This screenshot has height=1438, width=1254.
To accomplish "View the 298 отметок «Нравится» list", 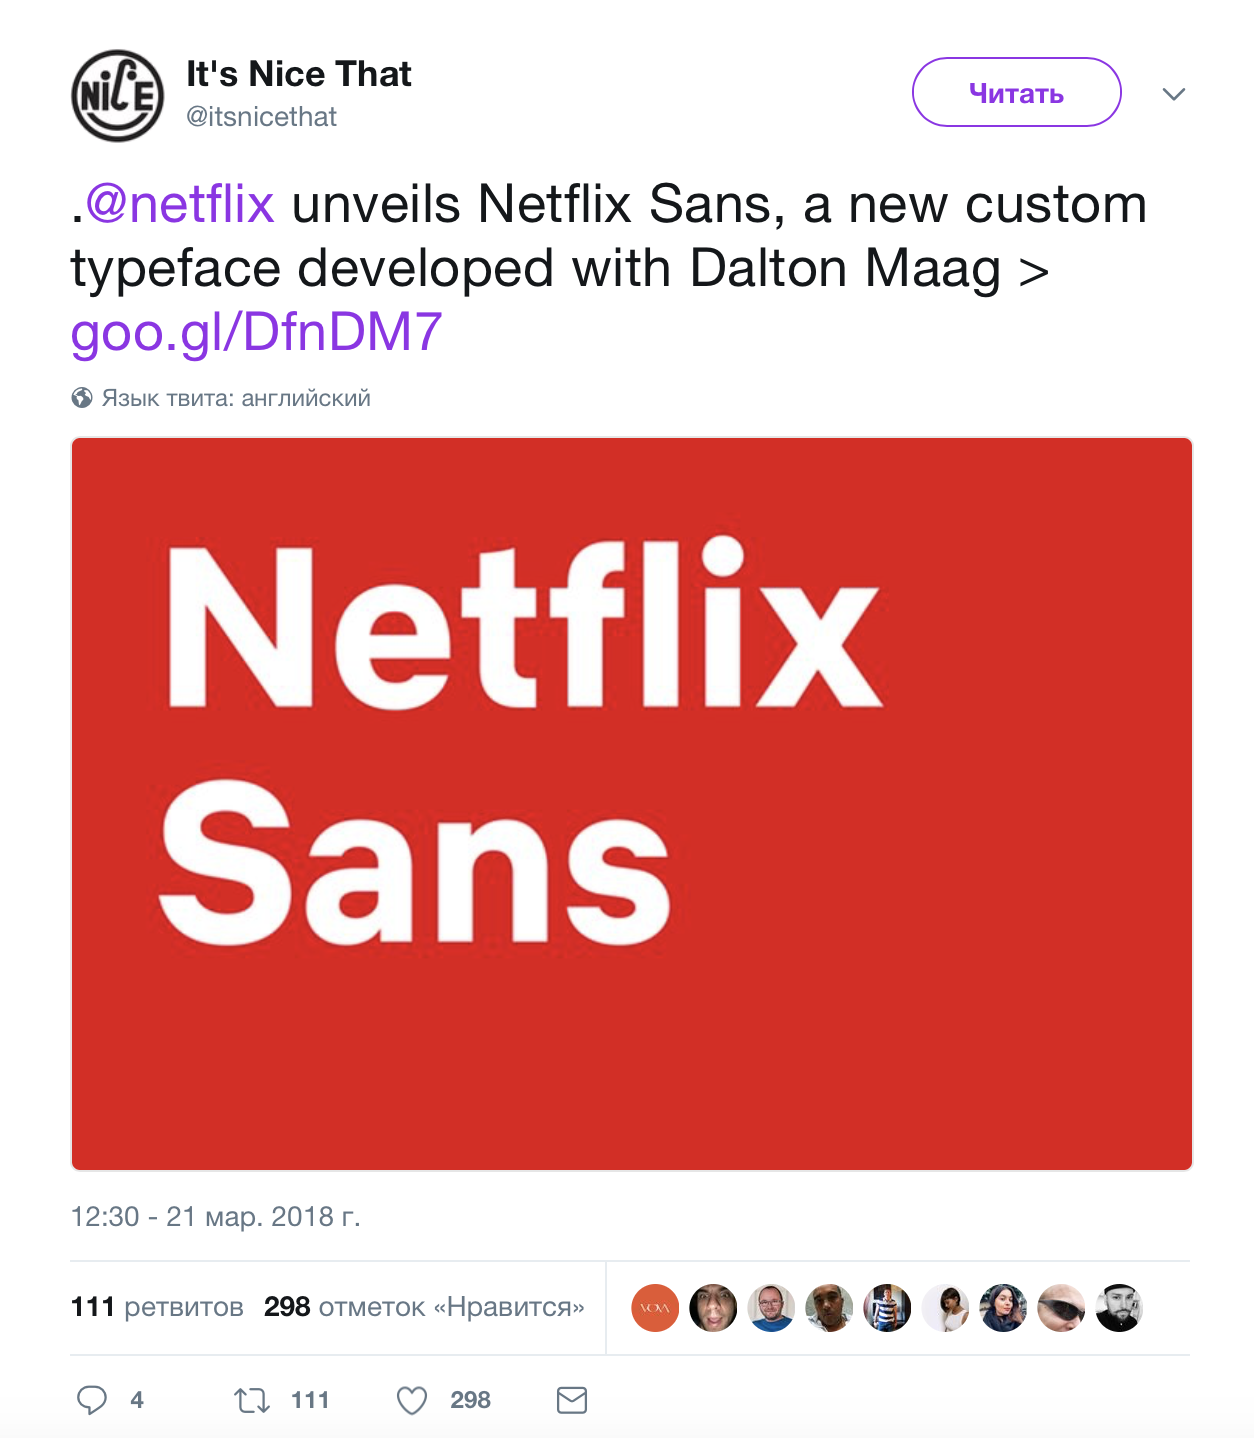I will (x=424, y=1307).
